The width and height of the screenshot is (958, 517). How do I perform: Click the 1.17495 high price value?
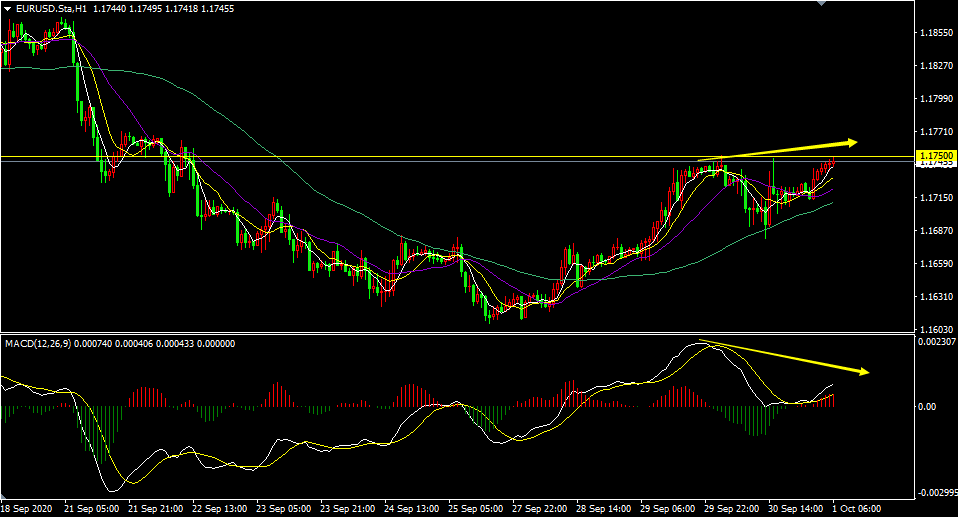145,9
